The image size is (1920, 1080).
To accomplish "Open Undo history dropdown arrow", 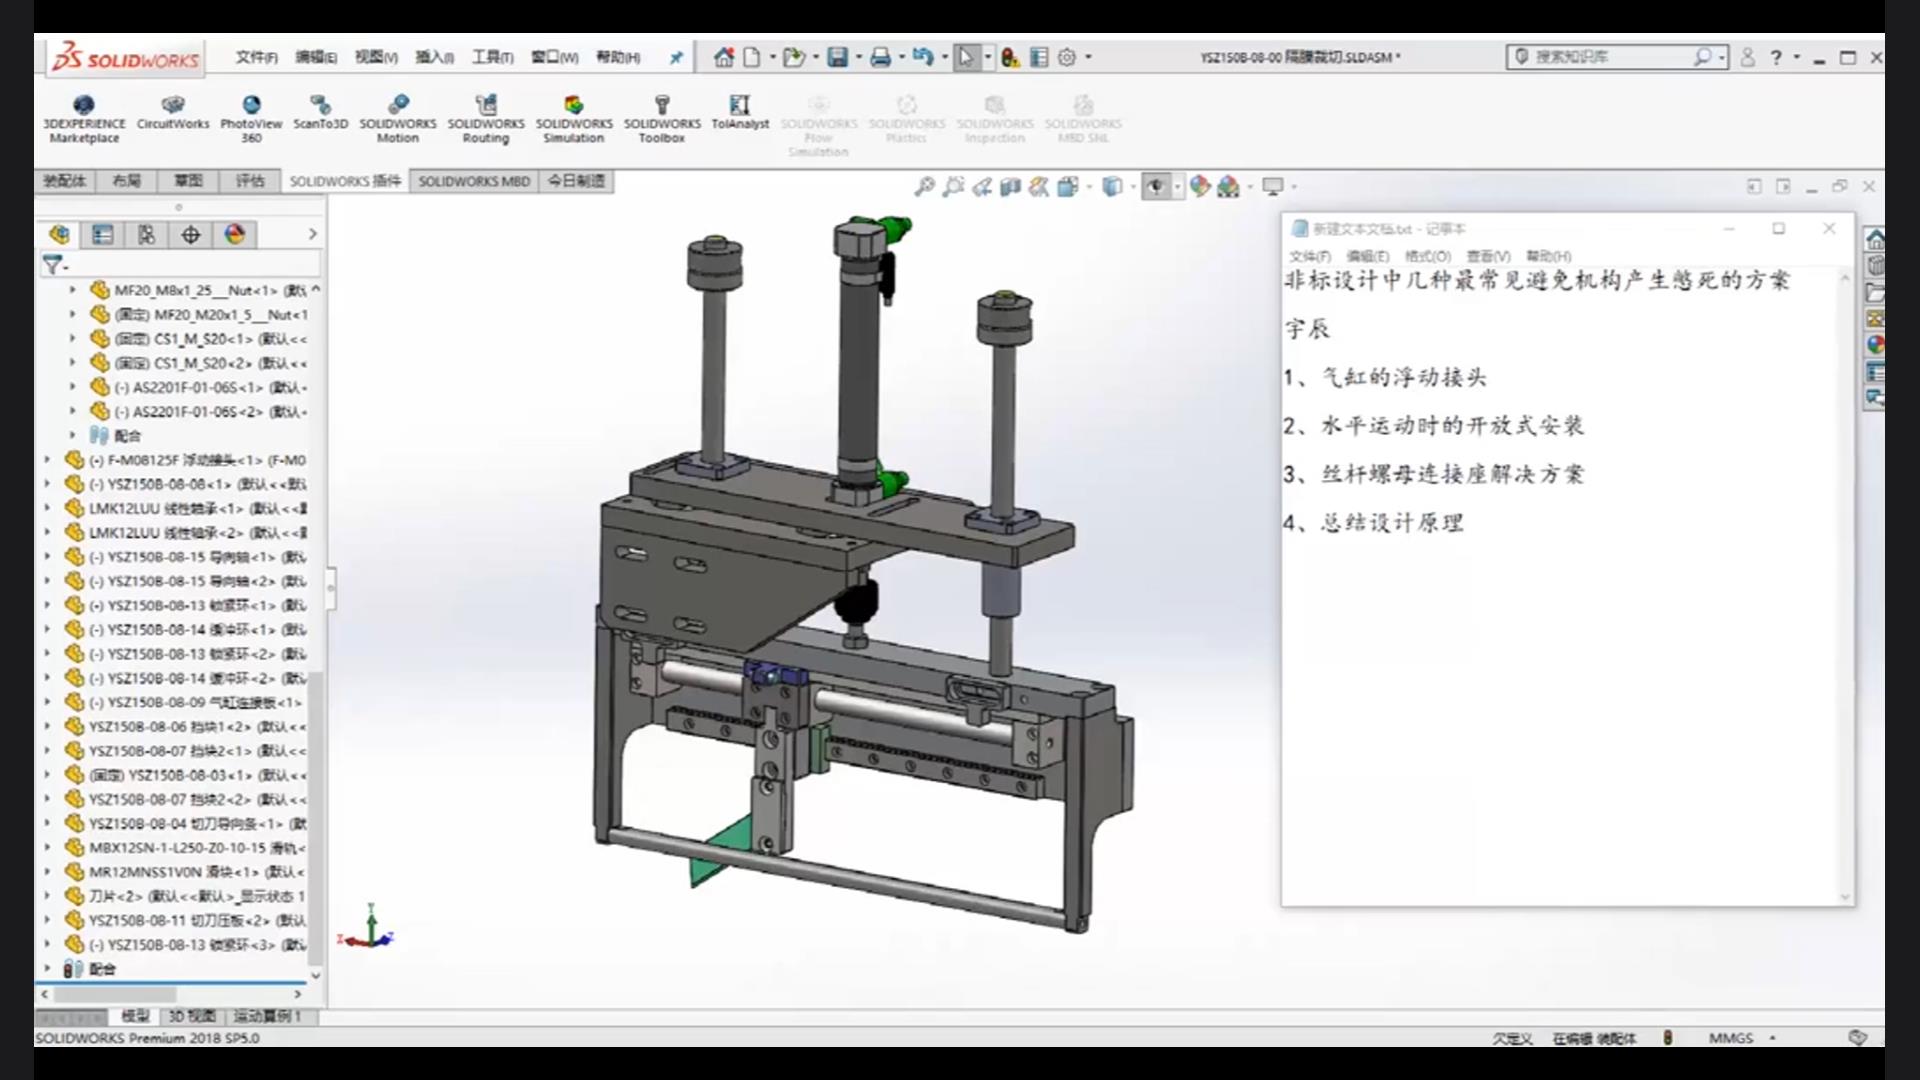I will (943, 57).
